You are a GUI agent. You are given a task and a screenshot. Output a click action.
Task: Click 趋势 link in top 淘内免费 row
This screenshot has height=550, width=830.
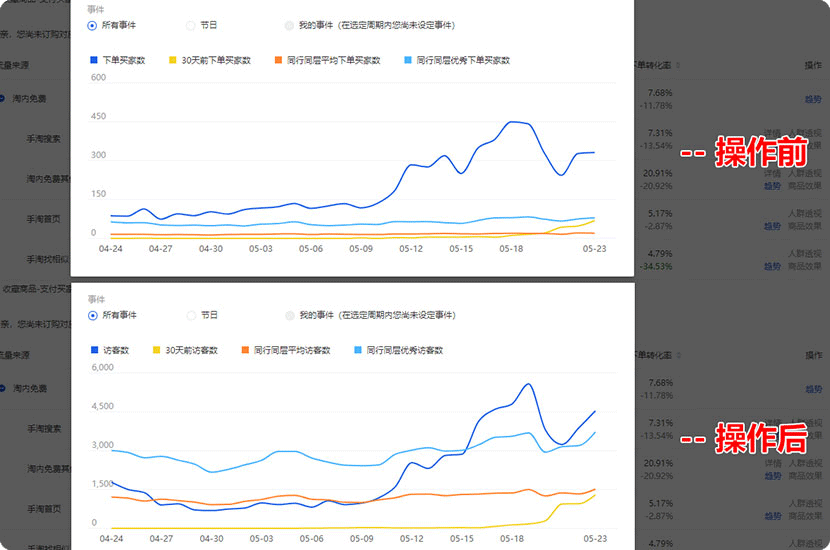click(813, 99)
